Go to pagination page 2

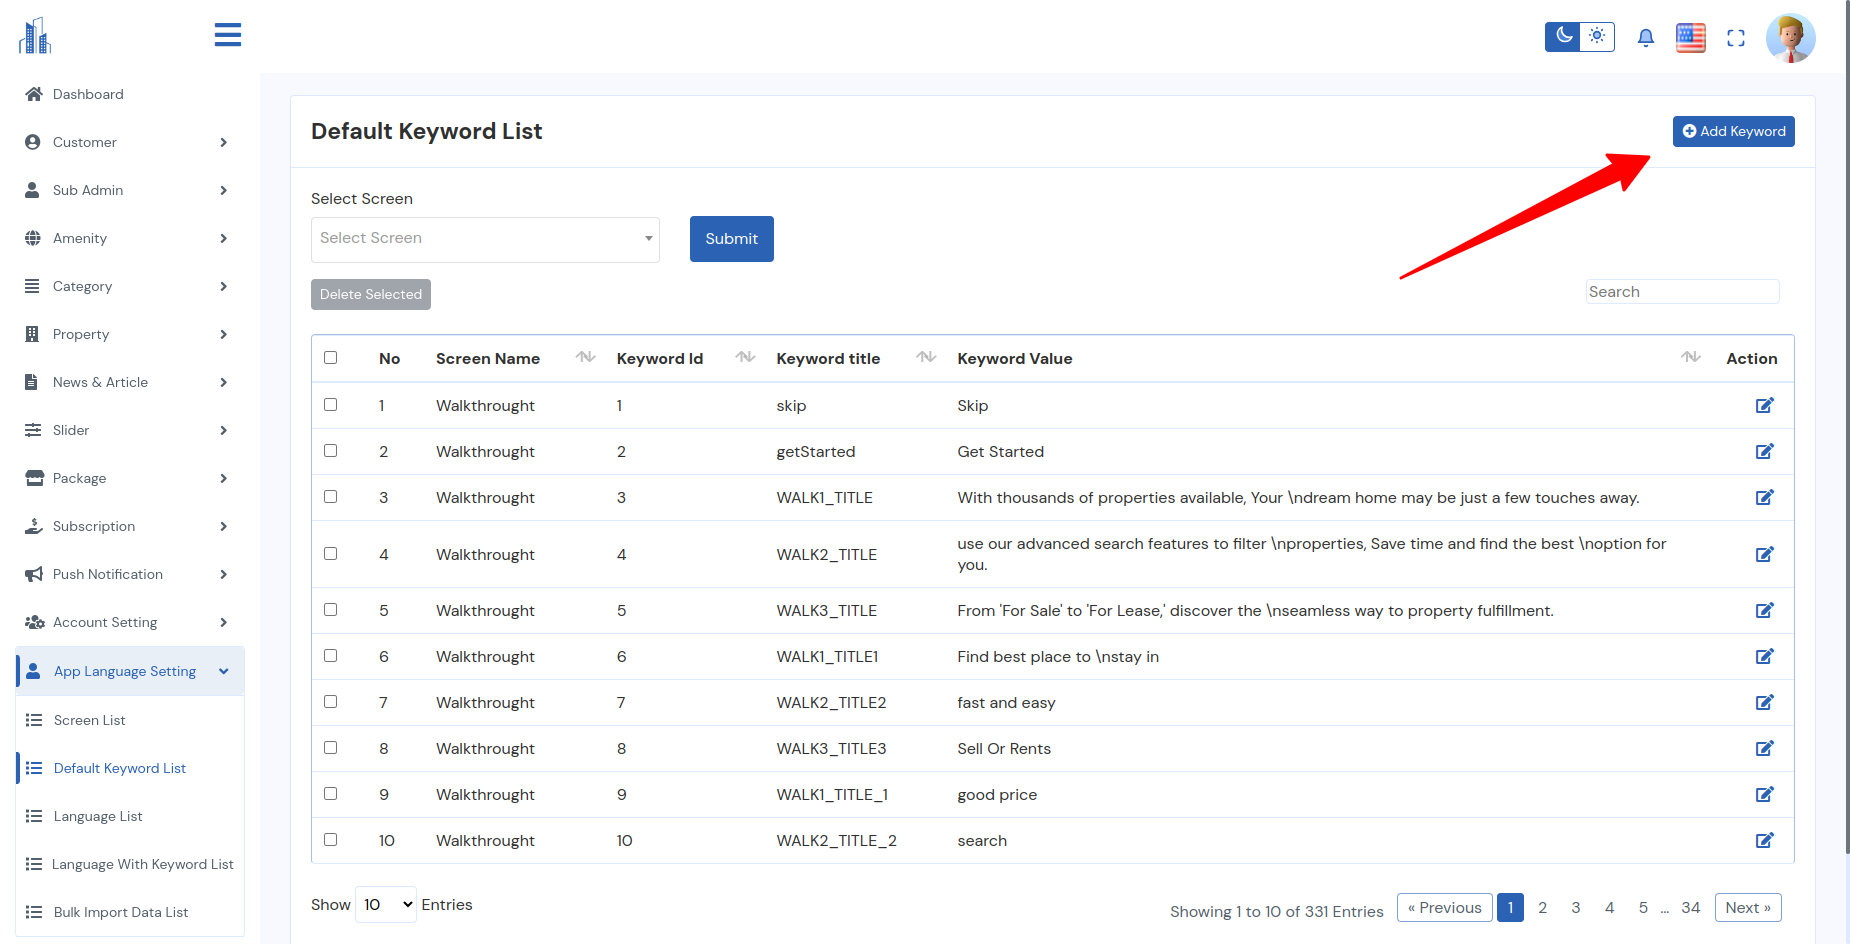[1542, 908]
